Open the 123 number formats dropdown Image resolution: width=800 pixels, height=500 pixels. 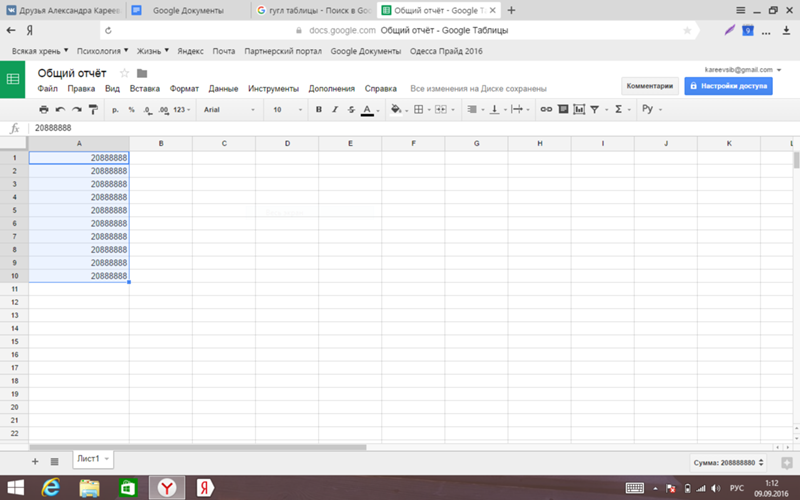tap(182, 109)
